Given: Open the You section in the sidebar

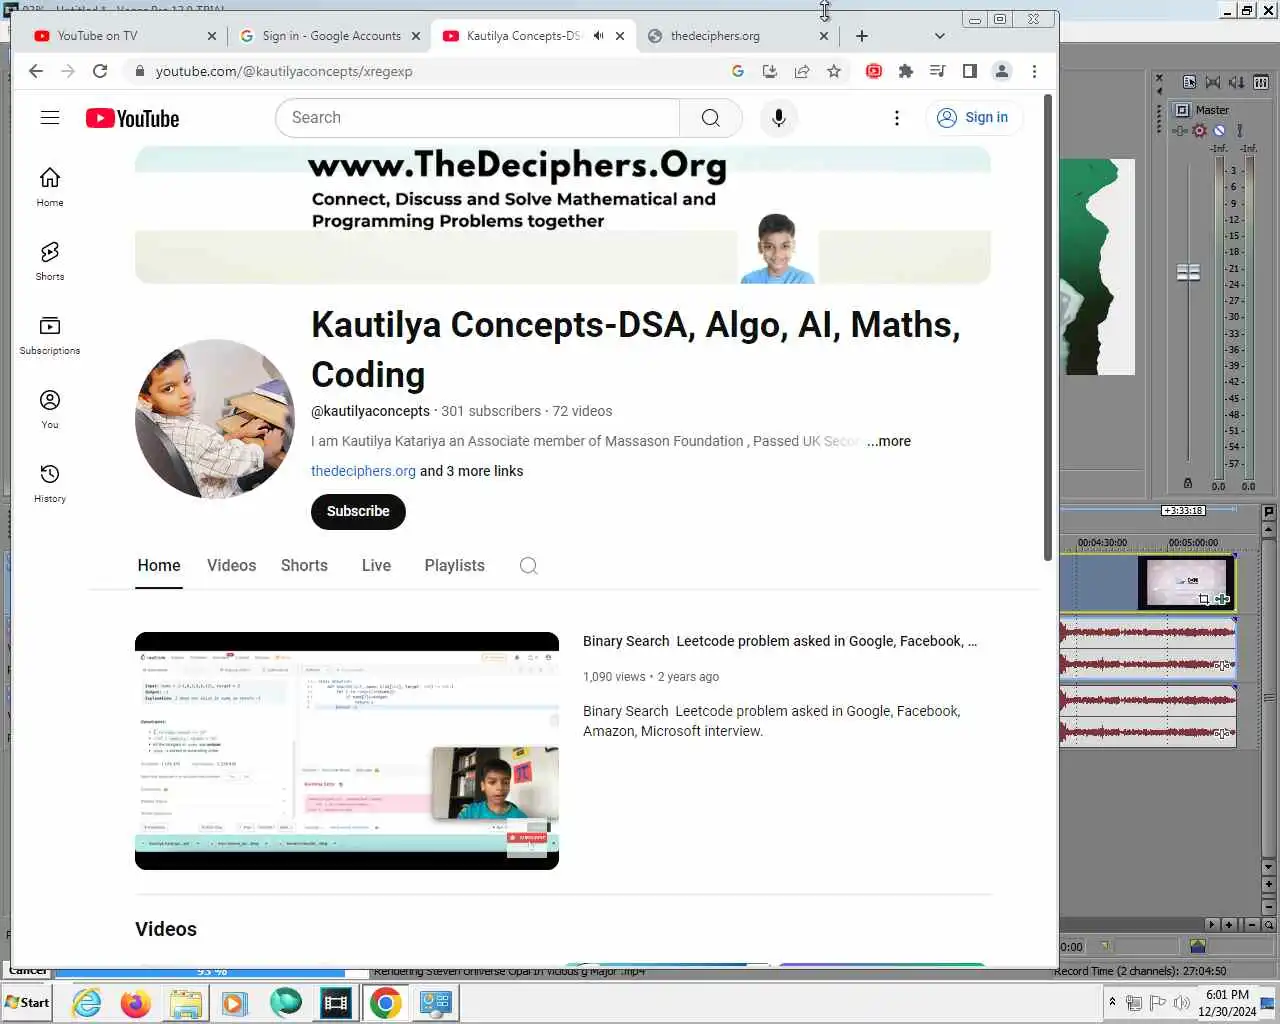Looking at the screenshot, I should pos(50,409).
